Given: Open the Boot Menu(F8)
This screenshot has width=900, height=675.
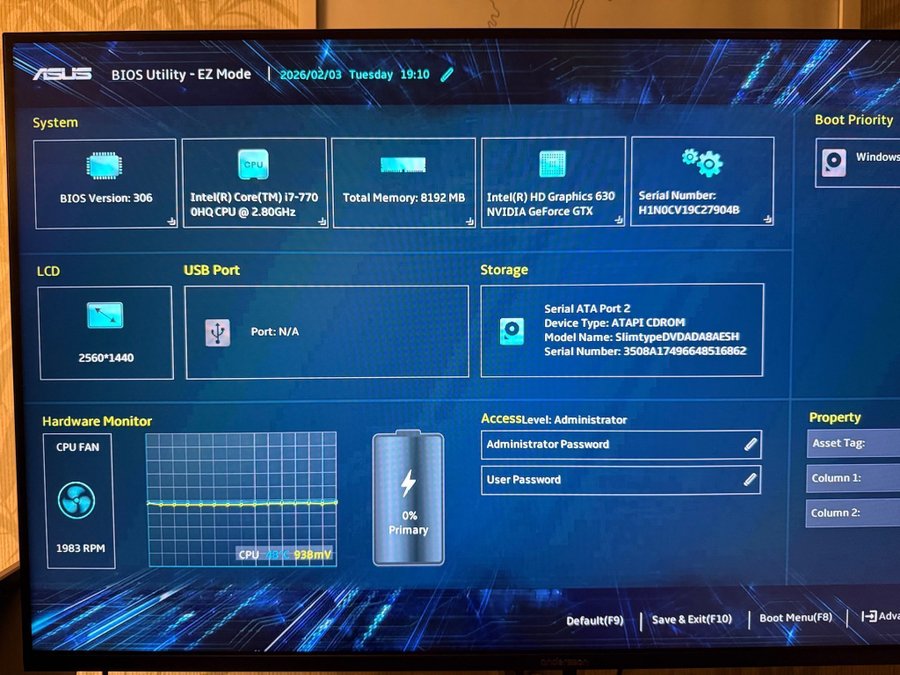Looking at the screenshot, I should (x=796, y=619).
